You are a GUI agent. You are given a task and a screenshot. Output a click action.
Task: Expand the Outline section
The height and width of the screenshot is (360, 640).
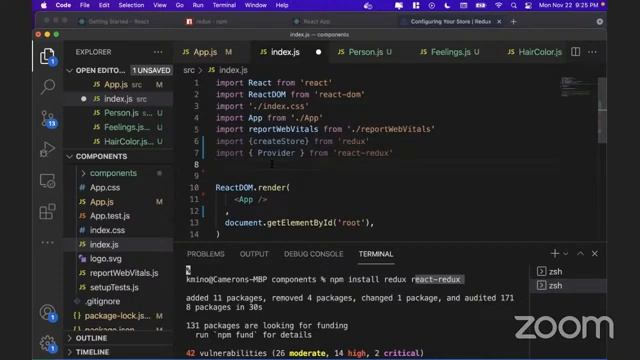tap(69, 338)
